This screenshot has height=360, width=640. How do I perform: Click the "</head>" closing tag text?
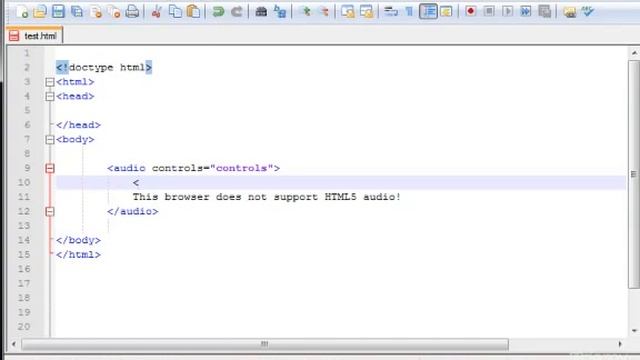78,125
